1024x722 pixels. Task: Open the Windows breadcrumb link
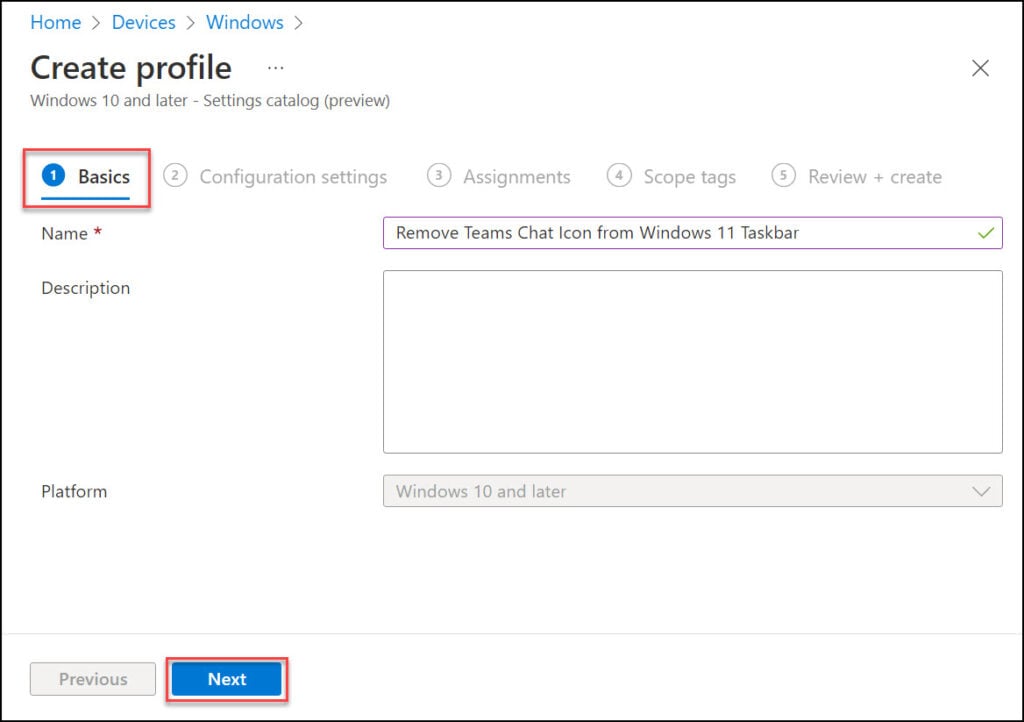click(245, 23)
